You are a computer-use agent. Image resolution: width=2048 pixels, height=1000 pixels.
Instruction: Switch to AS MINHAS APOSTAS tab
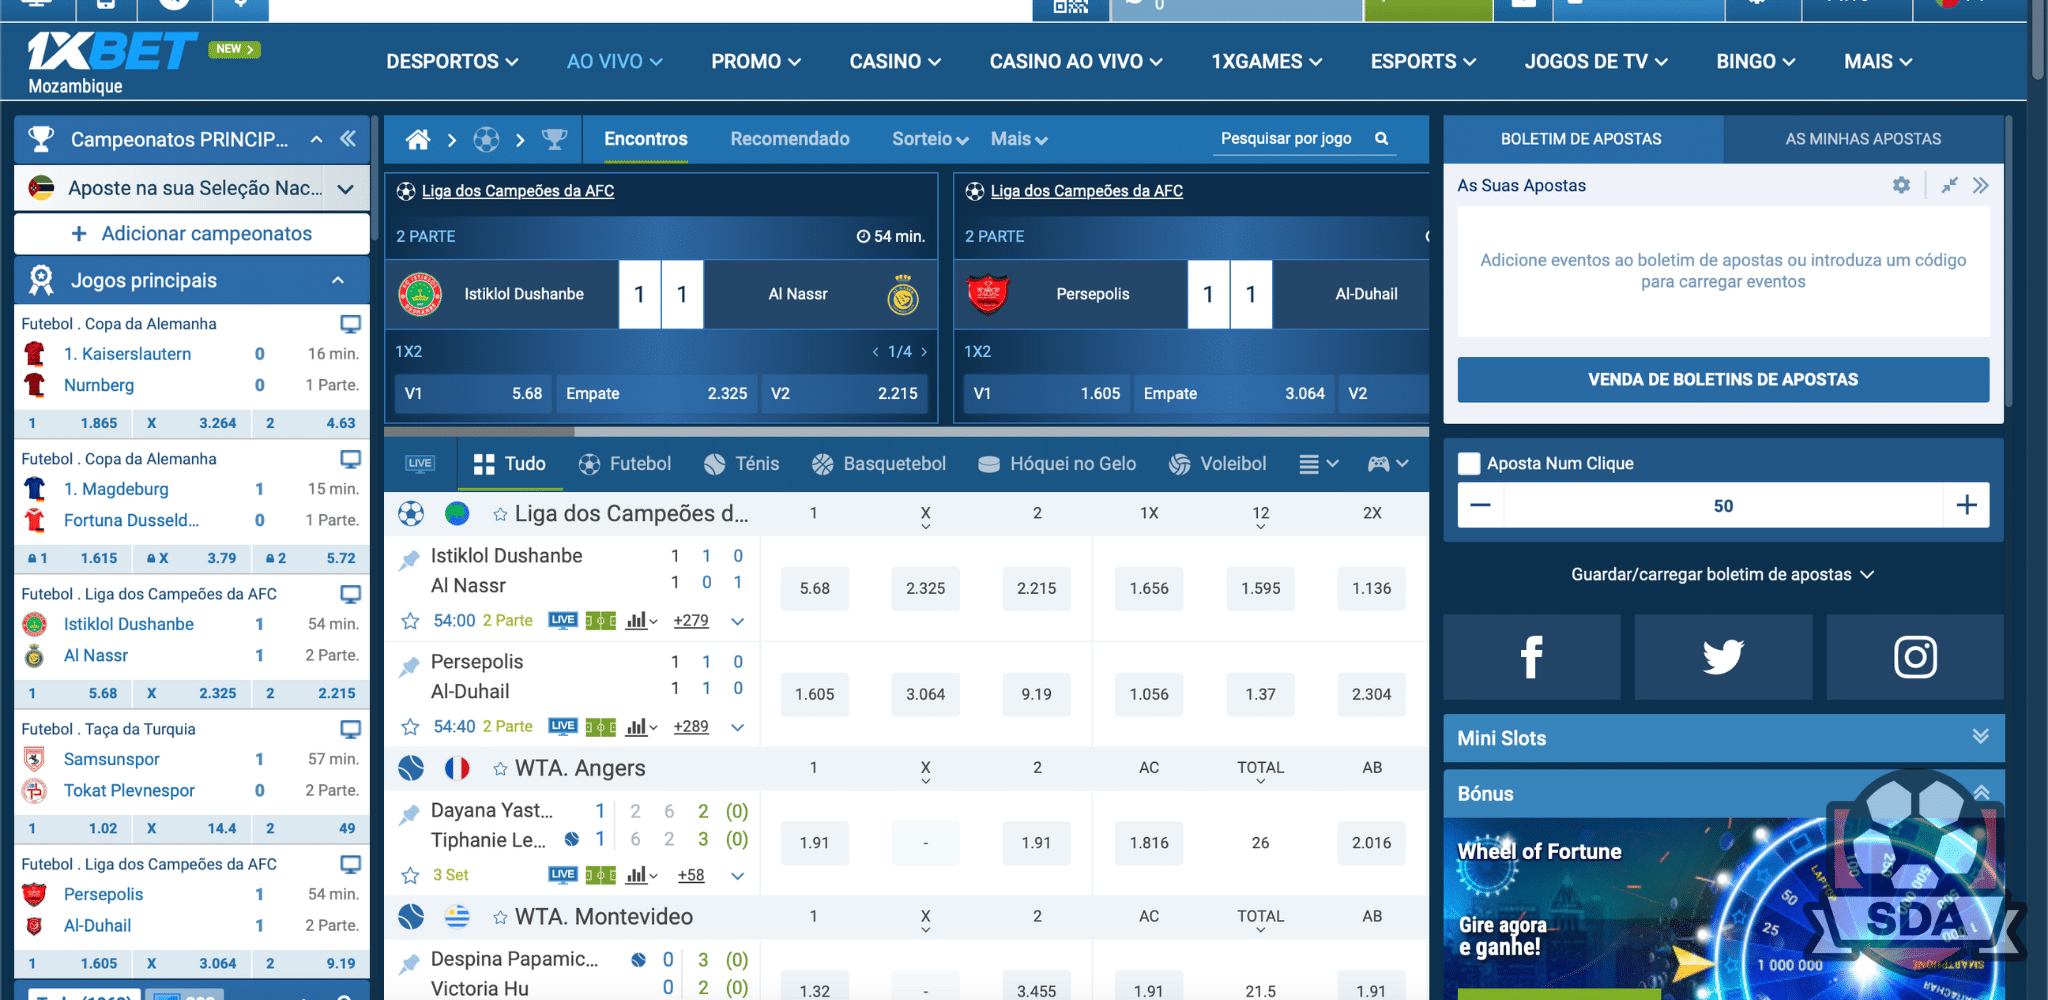(x=1862, y=139)
